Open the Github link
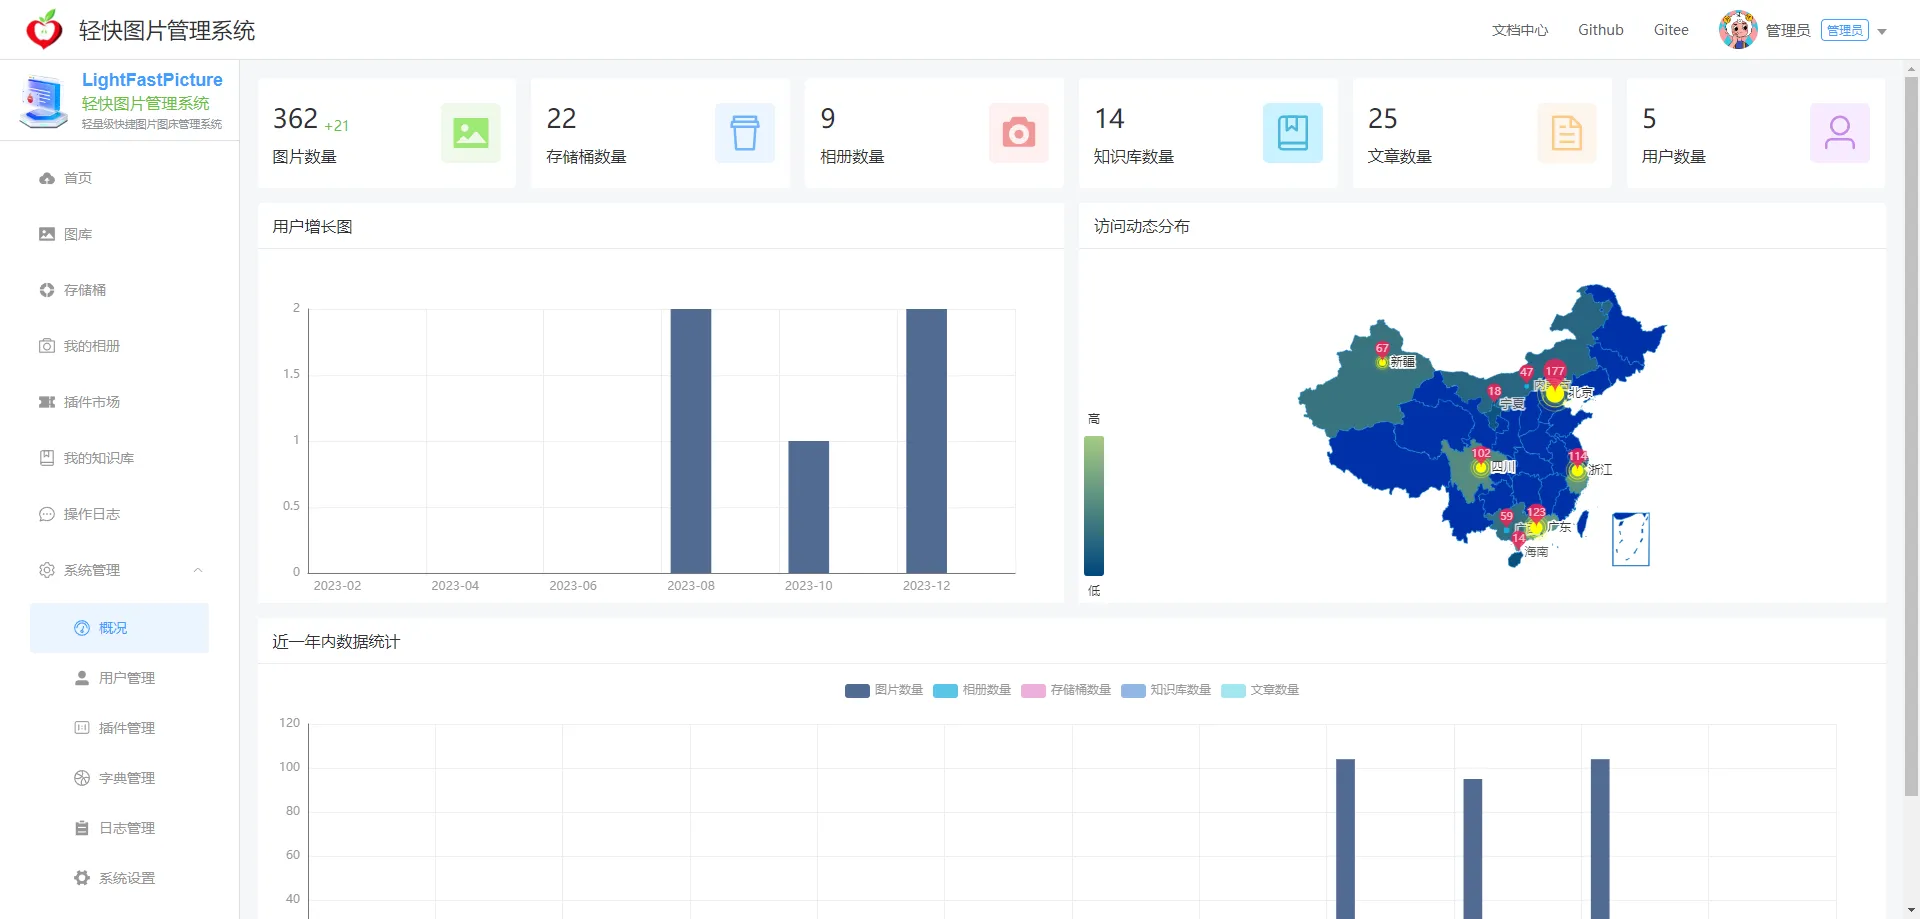1920x919 pixels. tap(1601, 30)
